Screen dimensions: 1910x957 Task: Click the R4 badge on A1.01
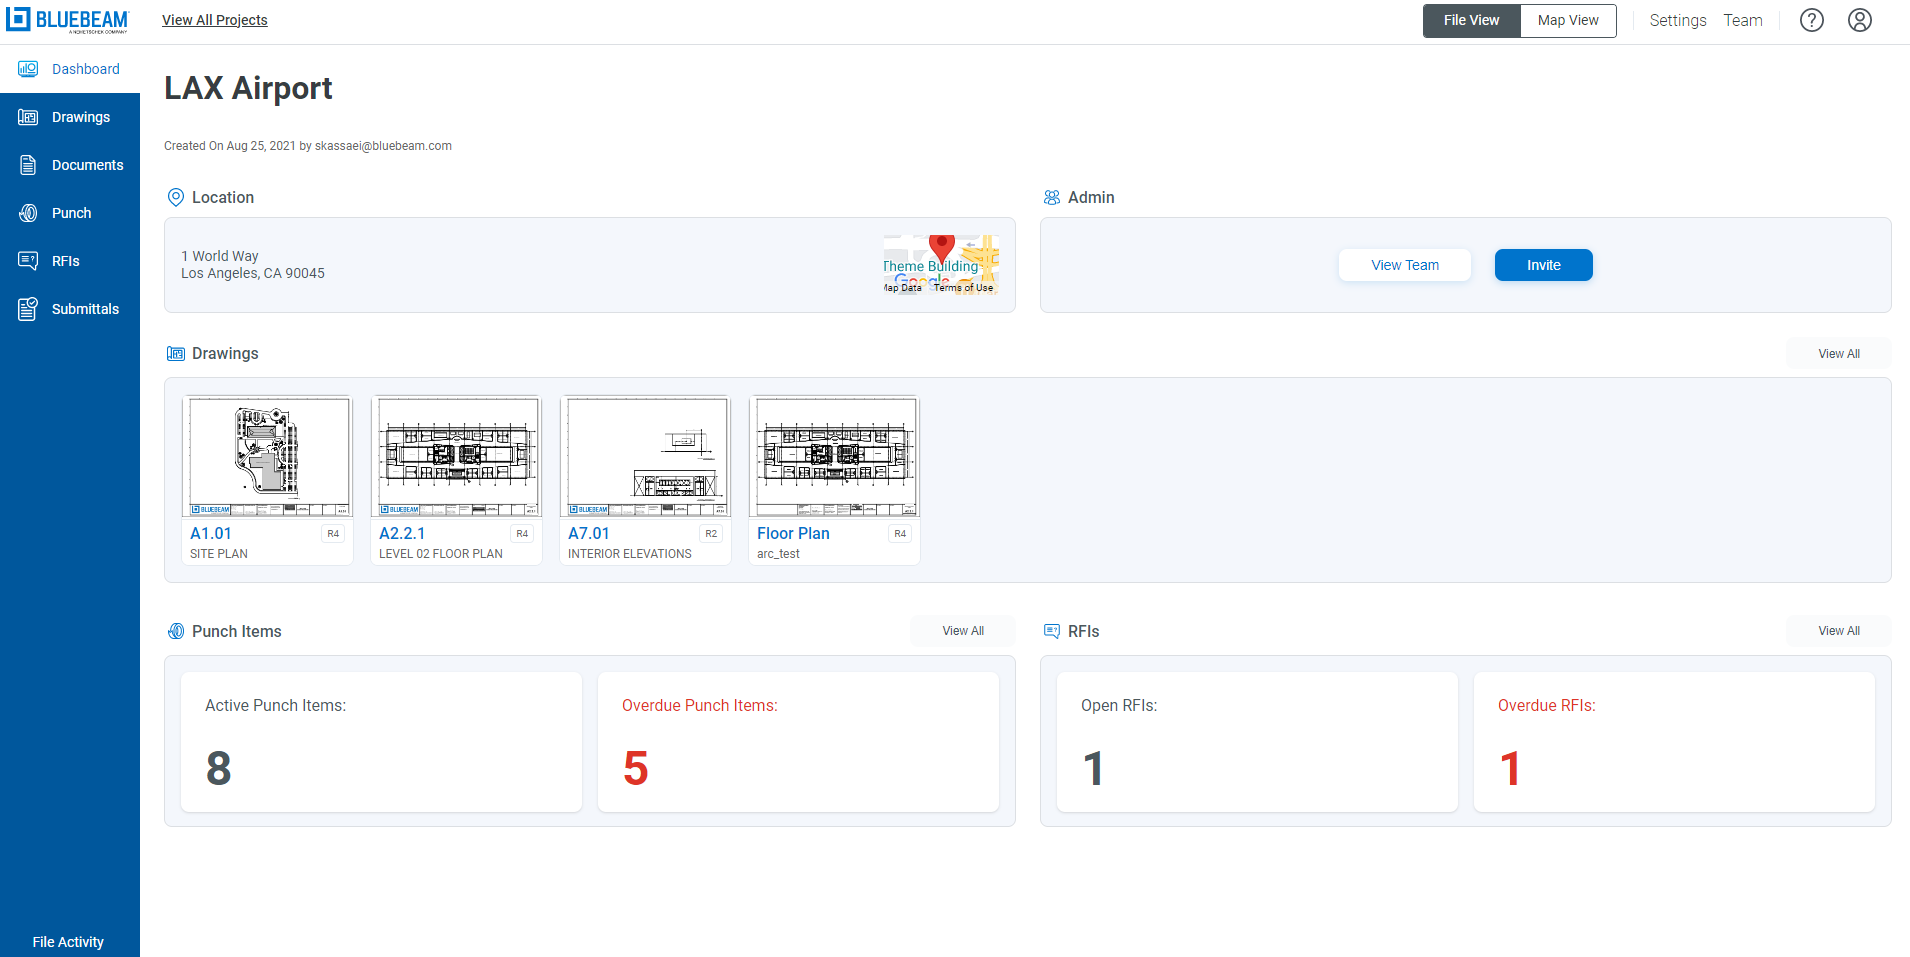(x=333, y=534)
